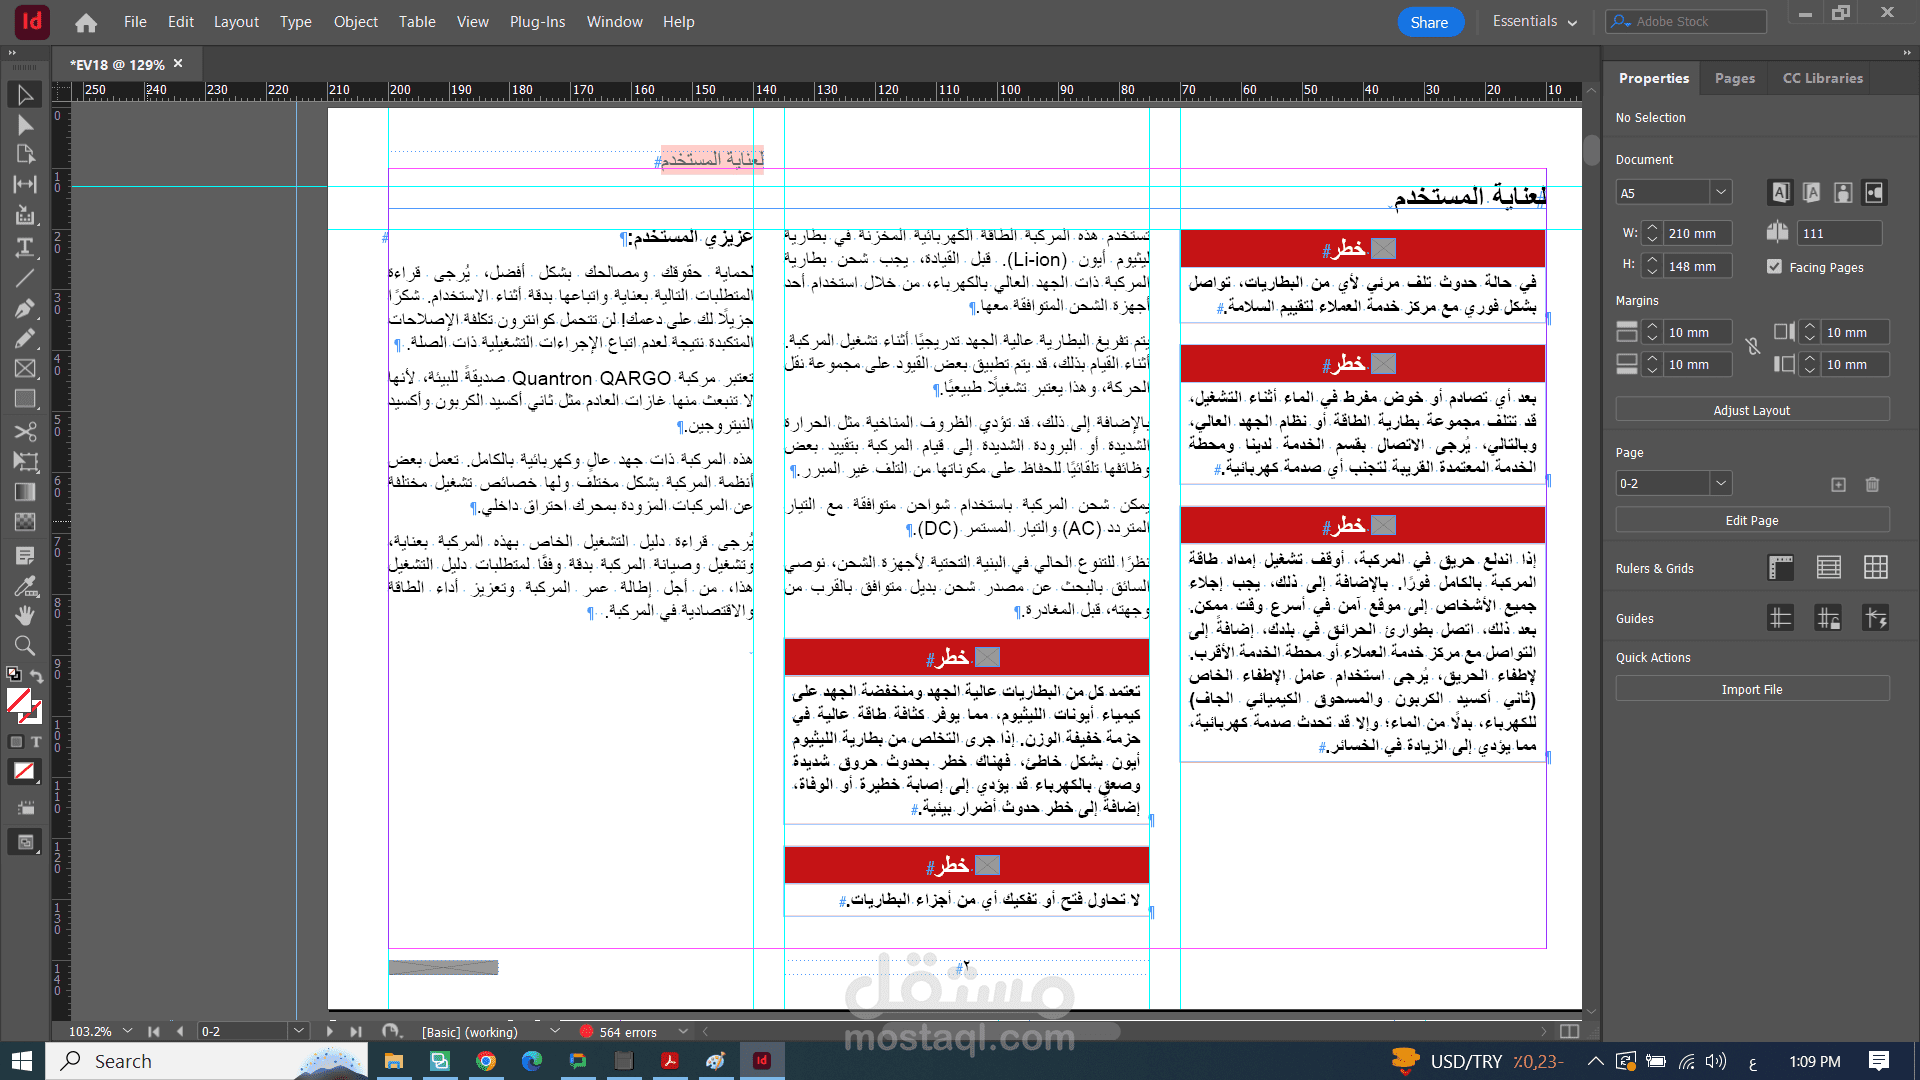Select the Pen tool
Screen dimensions: 1920x1080
click(x=25, y=308)
